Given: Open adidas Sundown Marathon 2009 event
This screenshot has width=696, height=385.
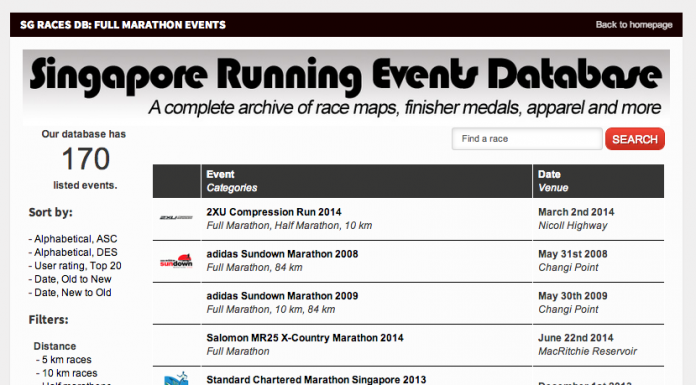Looking at the screenshot, I should tap(282, 296).
